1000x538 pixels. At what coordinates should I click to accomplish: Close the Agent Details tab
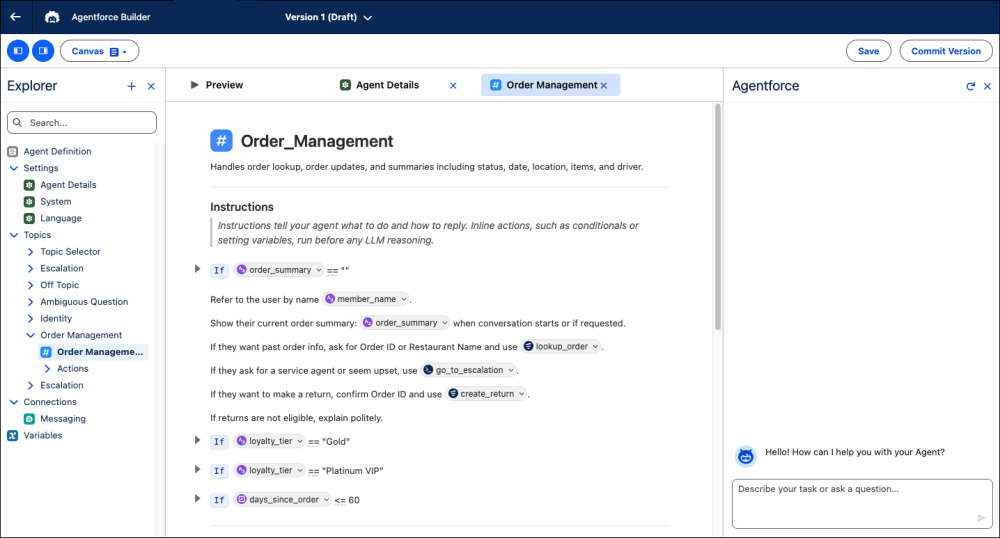coord(453,85)
